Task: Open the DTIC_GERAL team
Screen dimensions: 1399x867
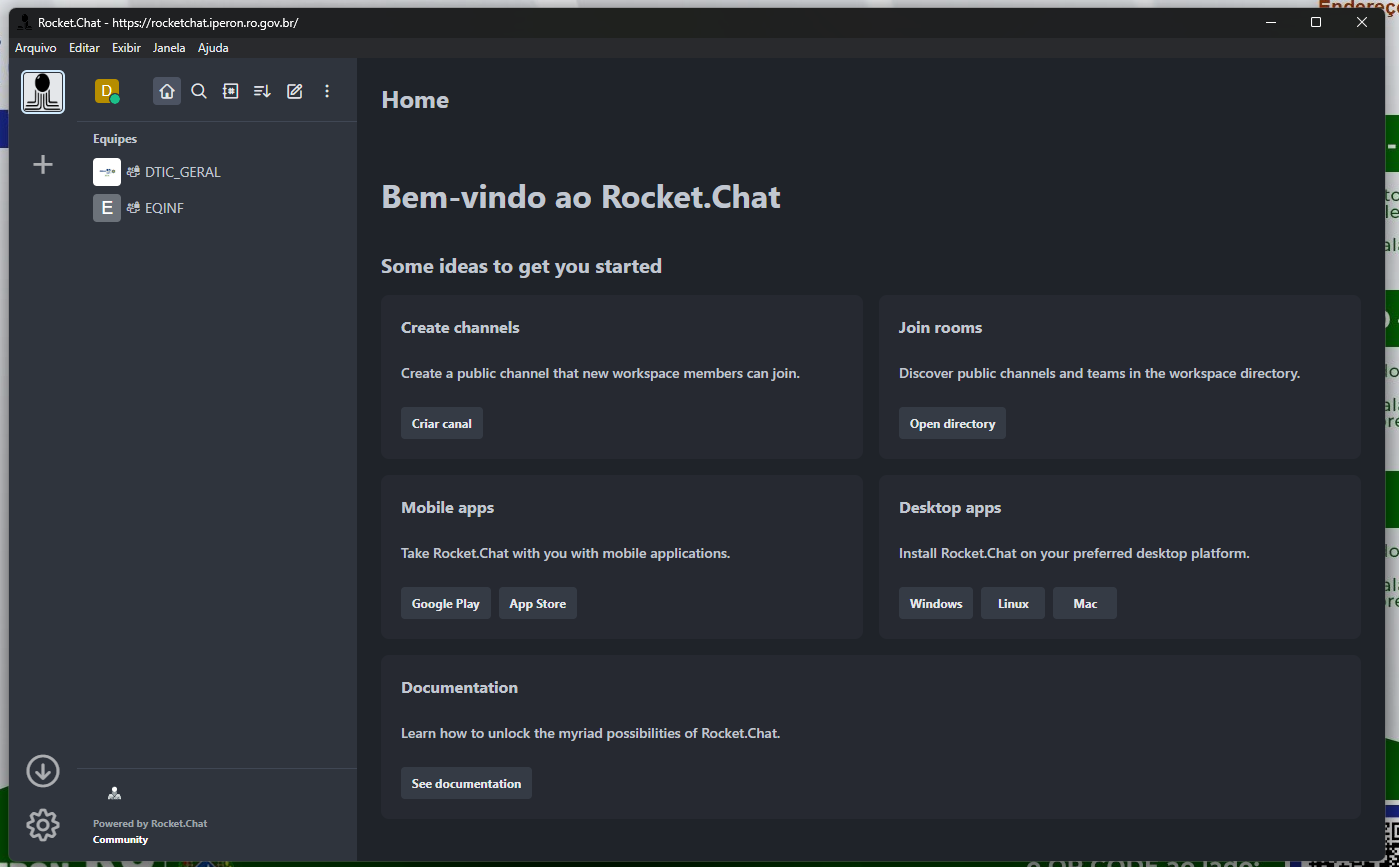Action: pos(217,172)
